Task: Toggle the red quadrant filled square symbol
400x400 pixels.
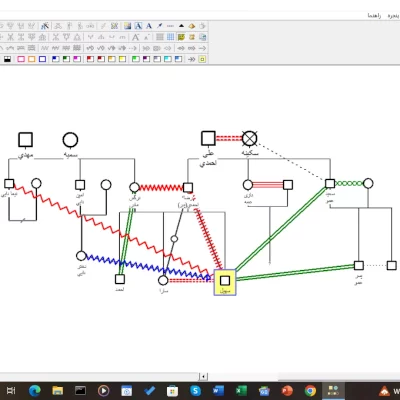Action: 90,59
